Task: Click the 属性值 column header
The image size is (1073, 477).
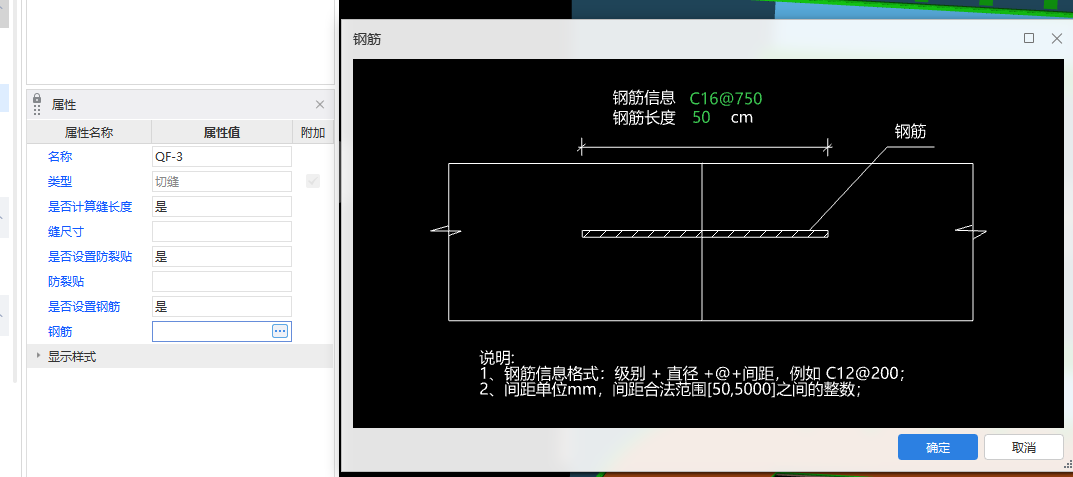Action: (x=221, y=132)
